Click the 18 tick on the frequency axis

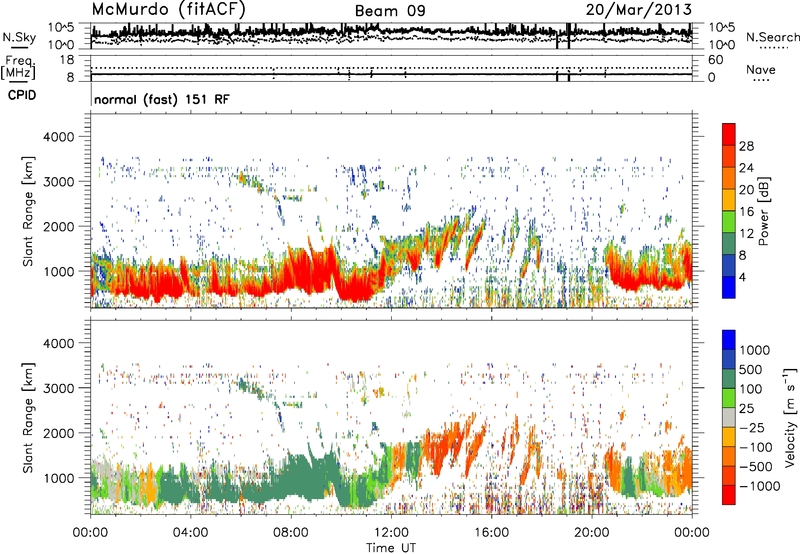pos(67,60)
